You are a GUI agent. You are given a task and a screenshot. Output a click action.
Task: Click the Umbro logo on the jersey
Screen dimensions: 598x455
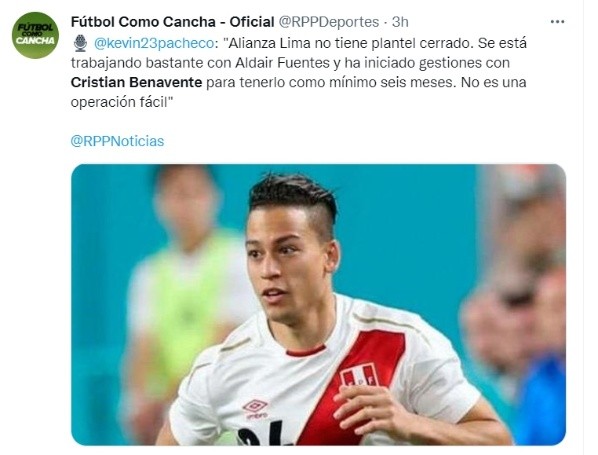[x=255, y=408]
